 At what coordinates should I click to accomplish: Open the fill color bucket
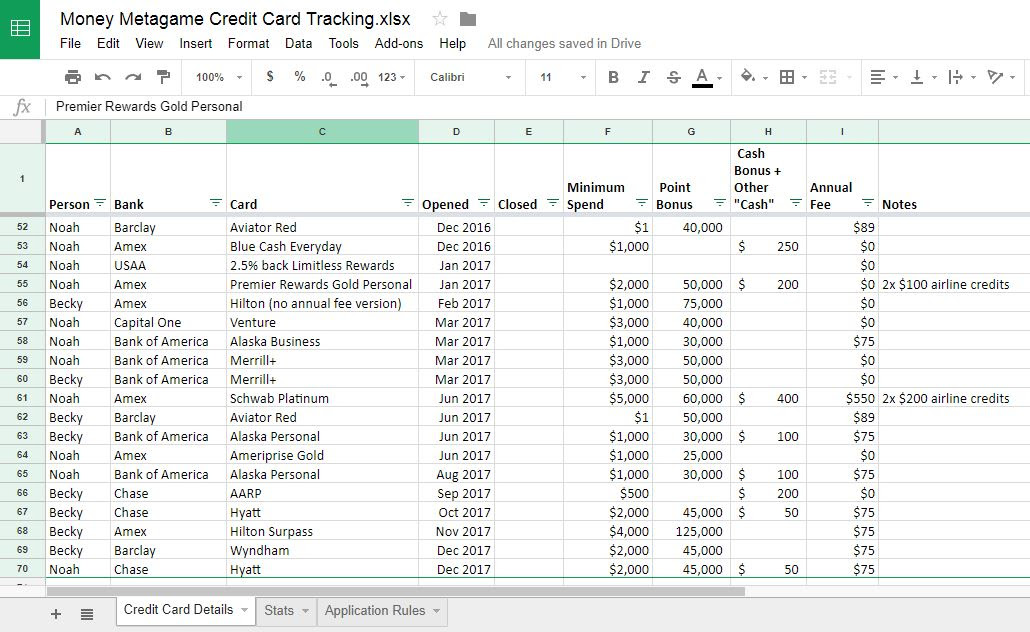[748, 77]
